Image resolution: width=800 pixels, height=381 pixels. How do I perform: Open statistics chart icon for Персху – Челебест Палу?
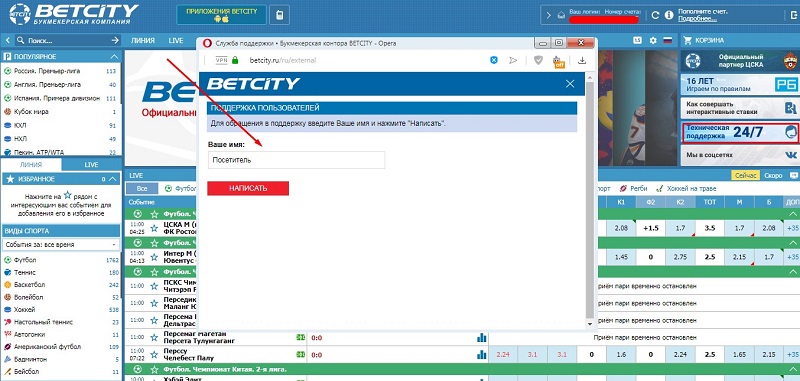[x=482, y=354]
